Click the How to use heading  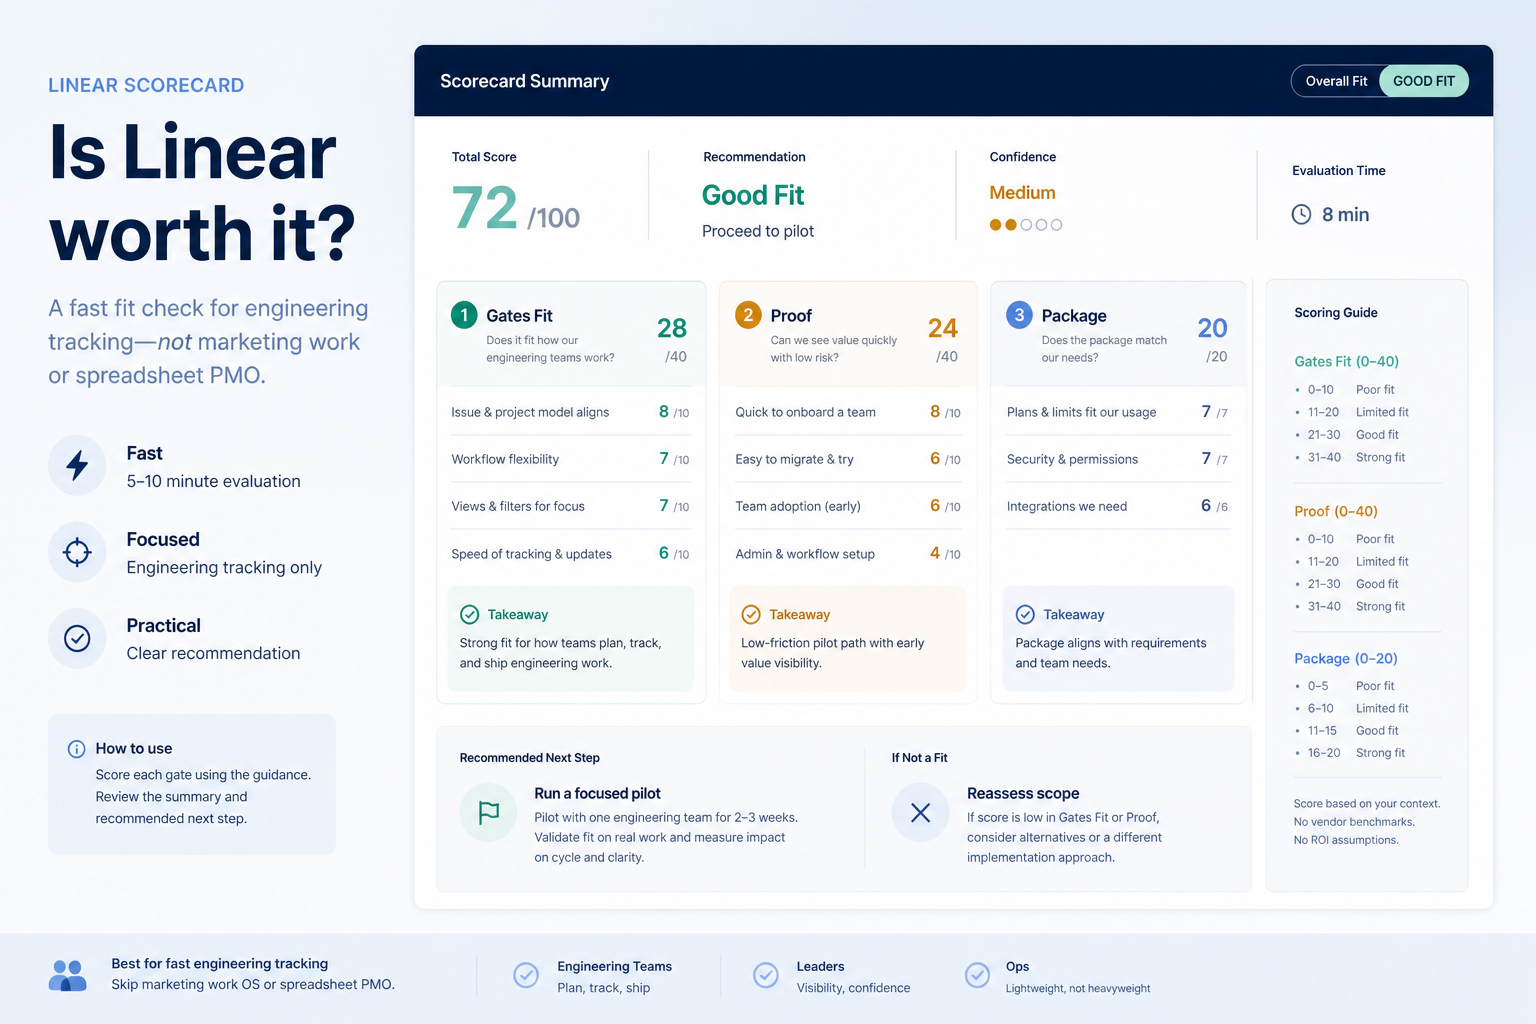134,749
